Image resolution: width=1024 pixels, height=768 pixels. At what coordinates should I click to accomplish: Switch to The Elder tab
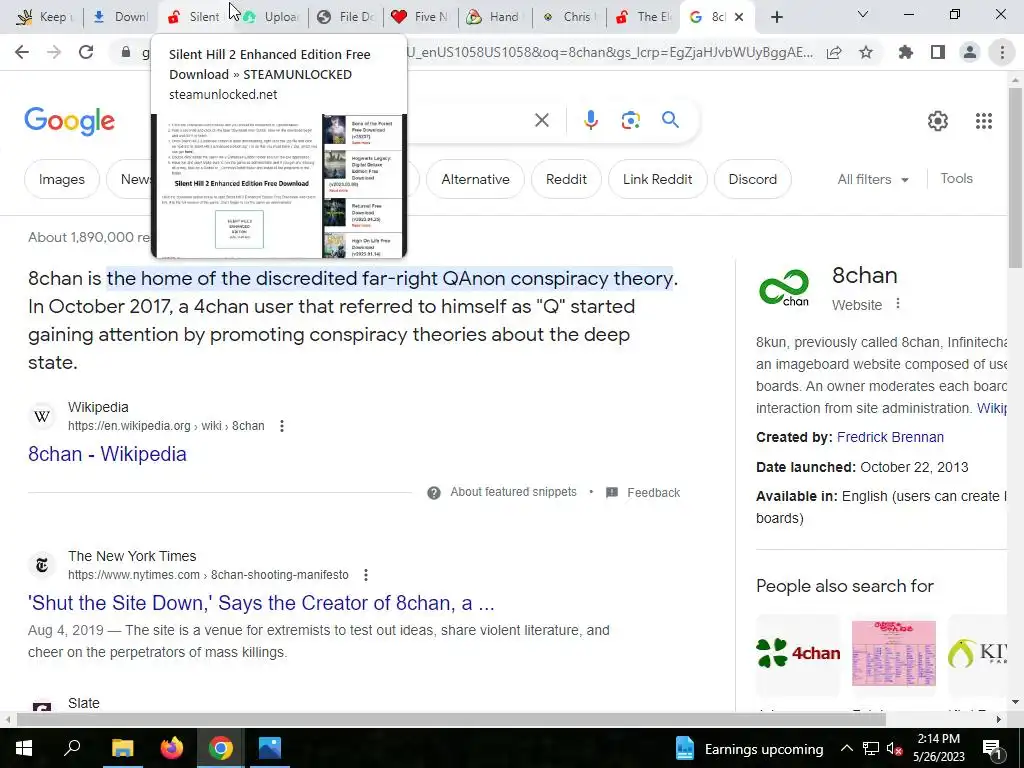643,17
